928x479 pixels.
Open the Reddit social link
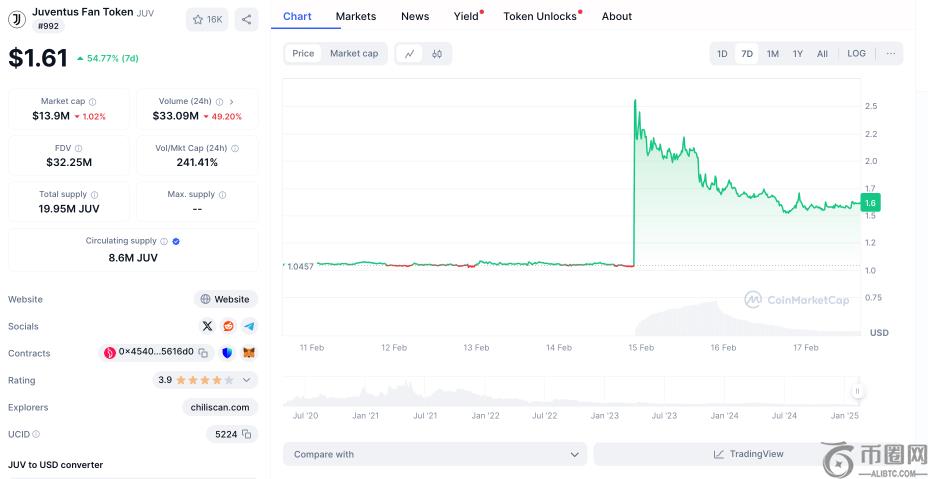(x=228, y=326)
